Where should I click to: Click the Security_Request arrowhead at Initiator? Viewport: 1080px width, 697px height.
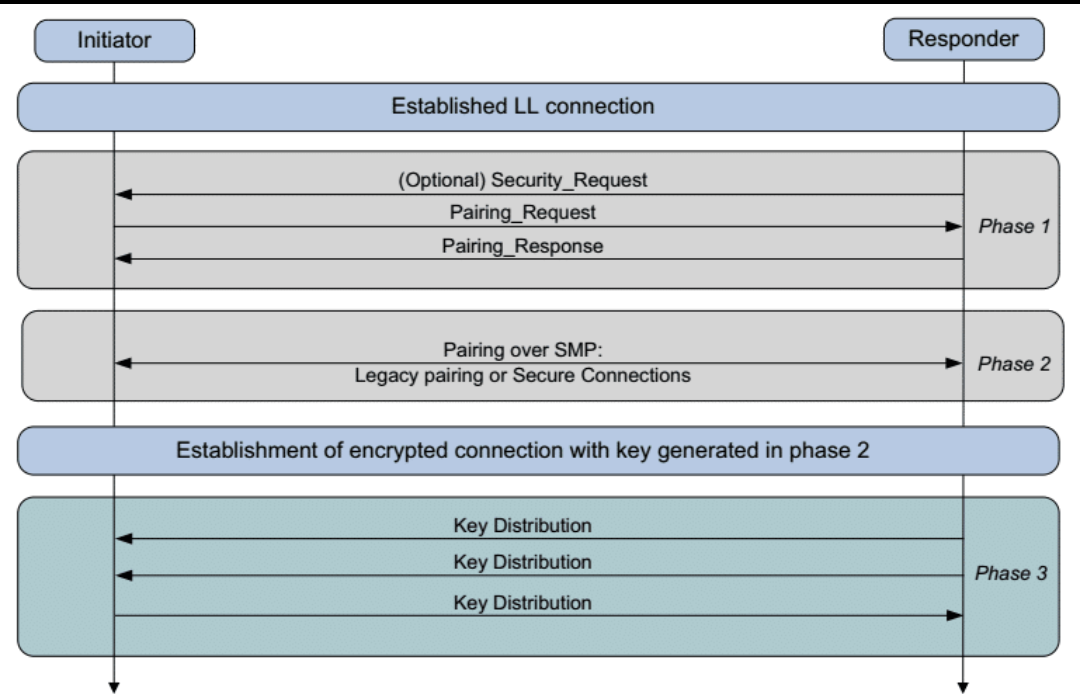[x=122, y=194]
